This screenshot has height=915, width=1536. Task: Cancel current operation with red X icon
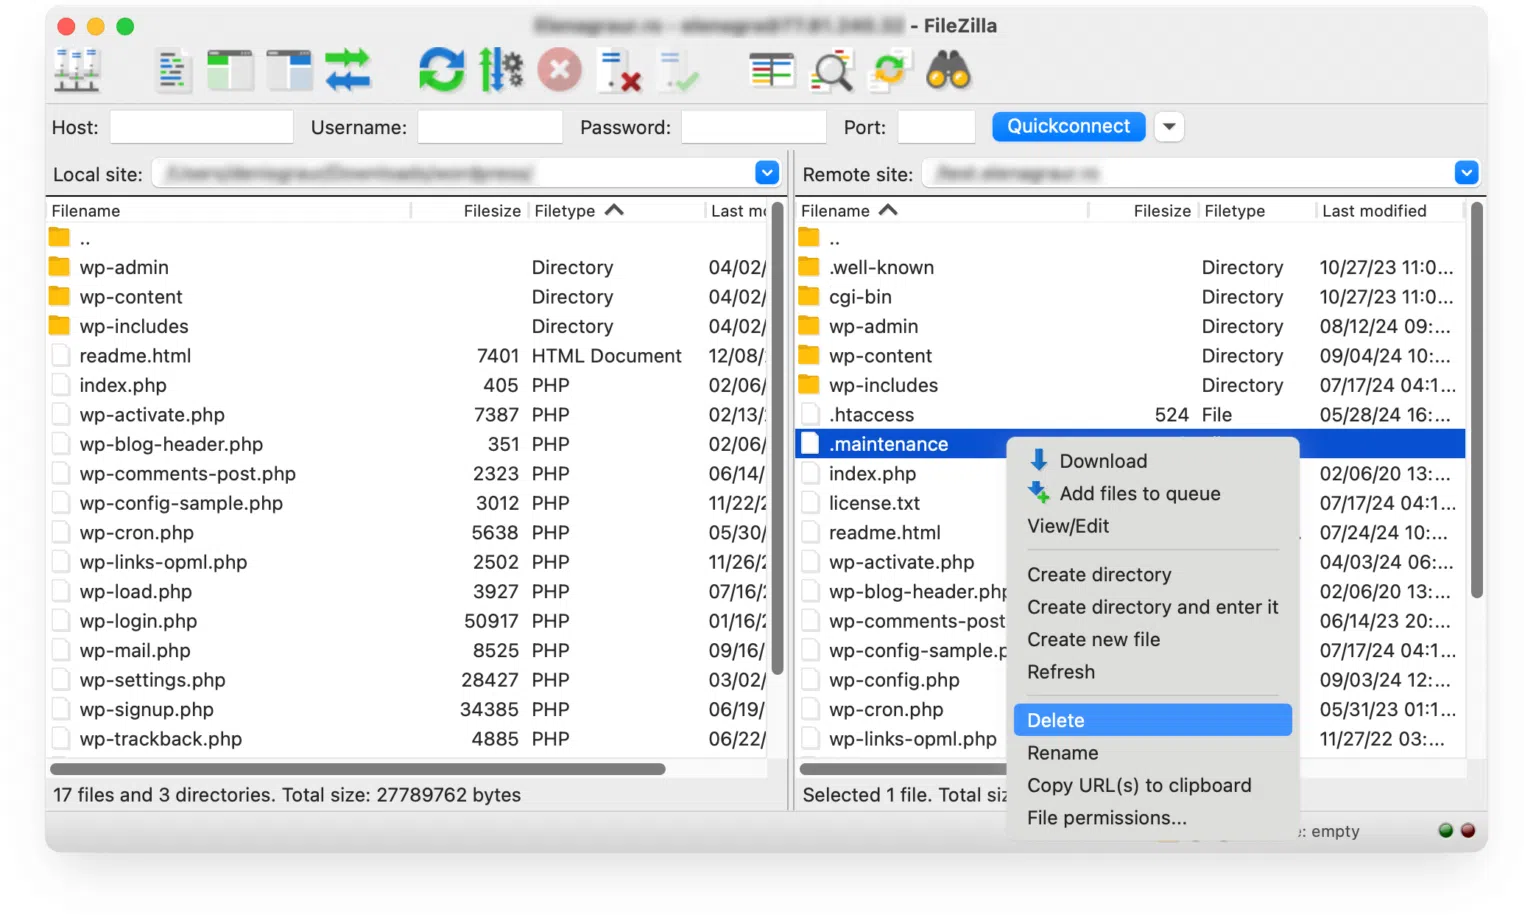tap(559, 71)
